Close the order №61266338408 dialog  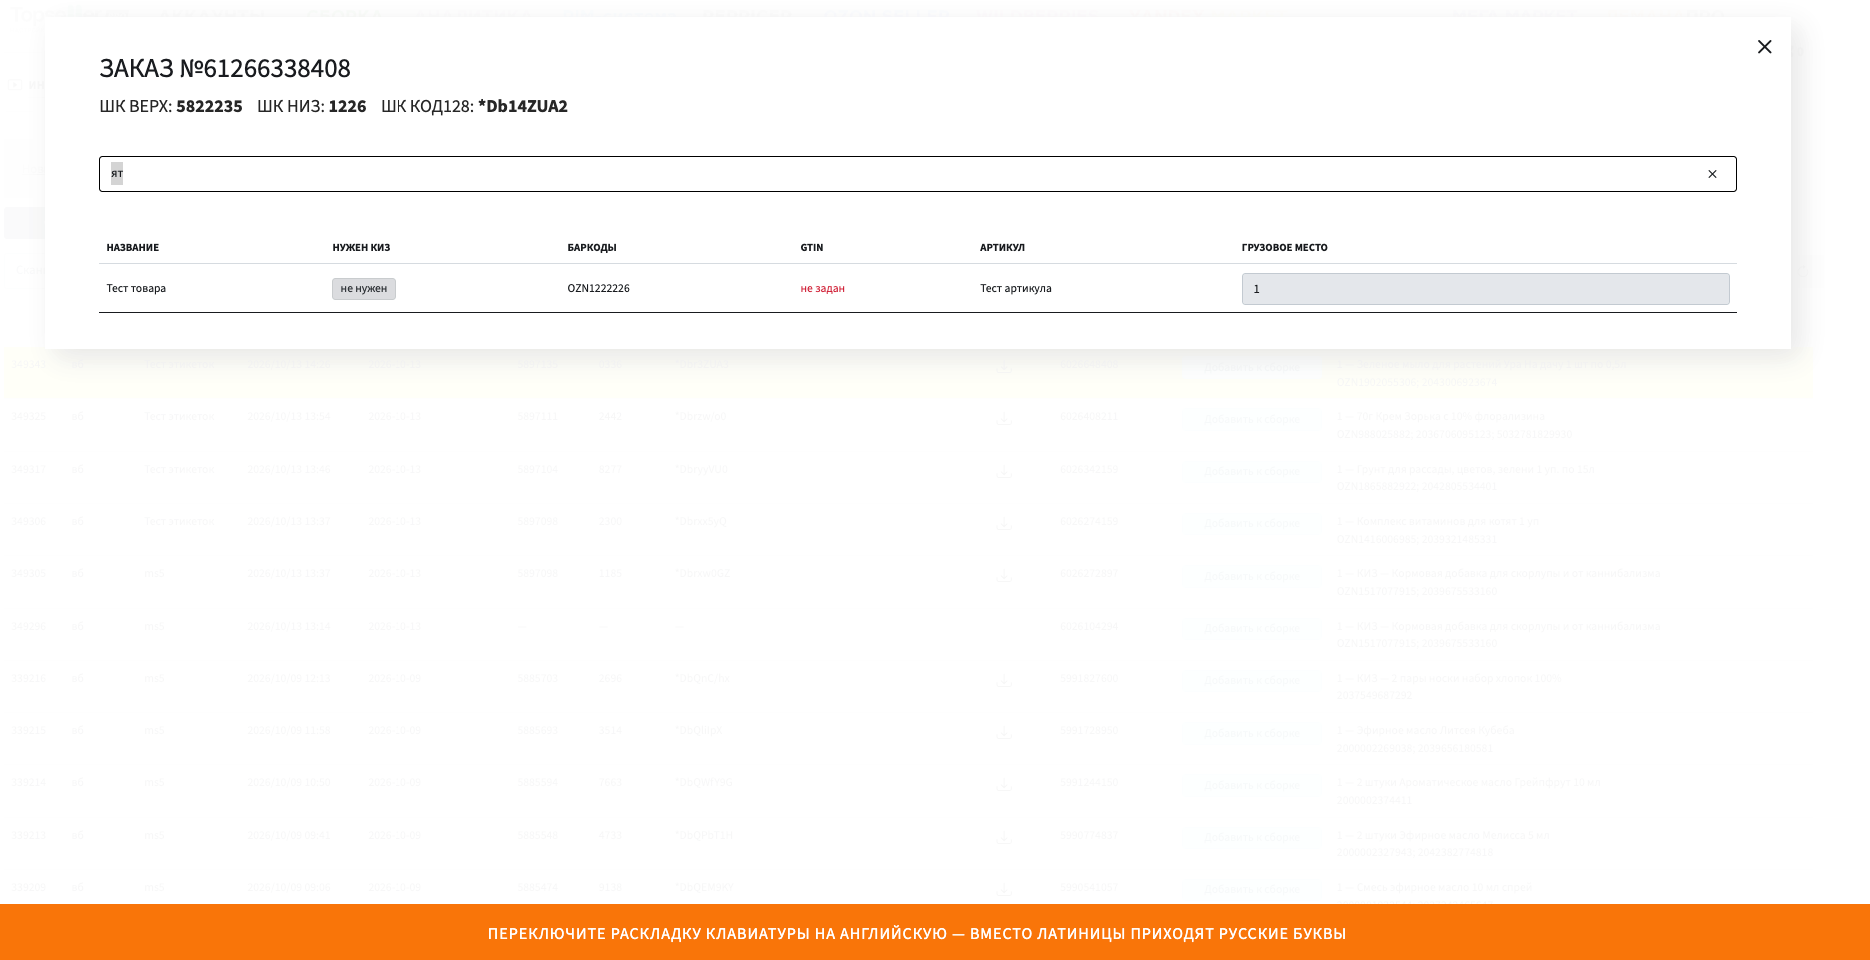point(1764,47)
